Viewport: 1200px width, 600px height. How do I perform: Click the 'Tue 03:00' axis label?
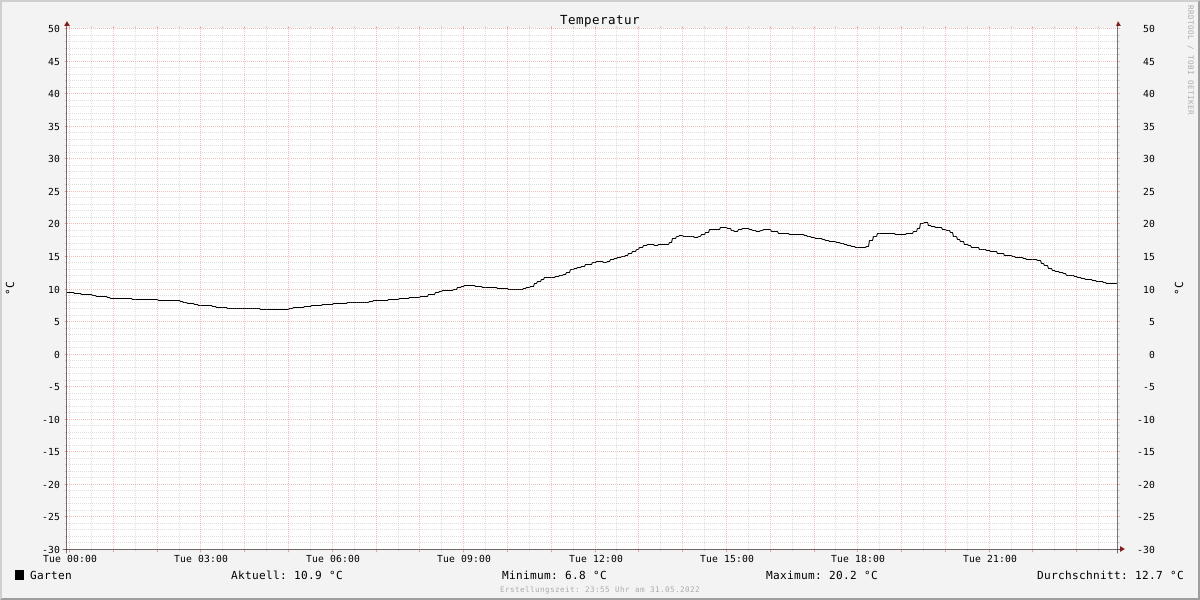coord(201,559)
